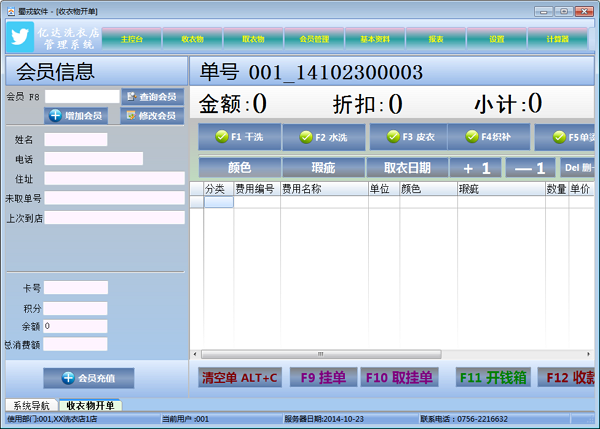600x429 pixels.
Task: Click F10 取挂单 button
Action: 399,378
